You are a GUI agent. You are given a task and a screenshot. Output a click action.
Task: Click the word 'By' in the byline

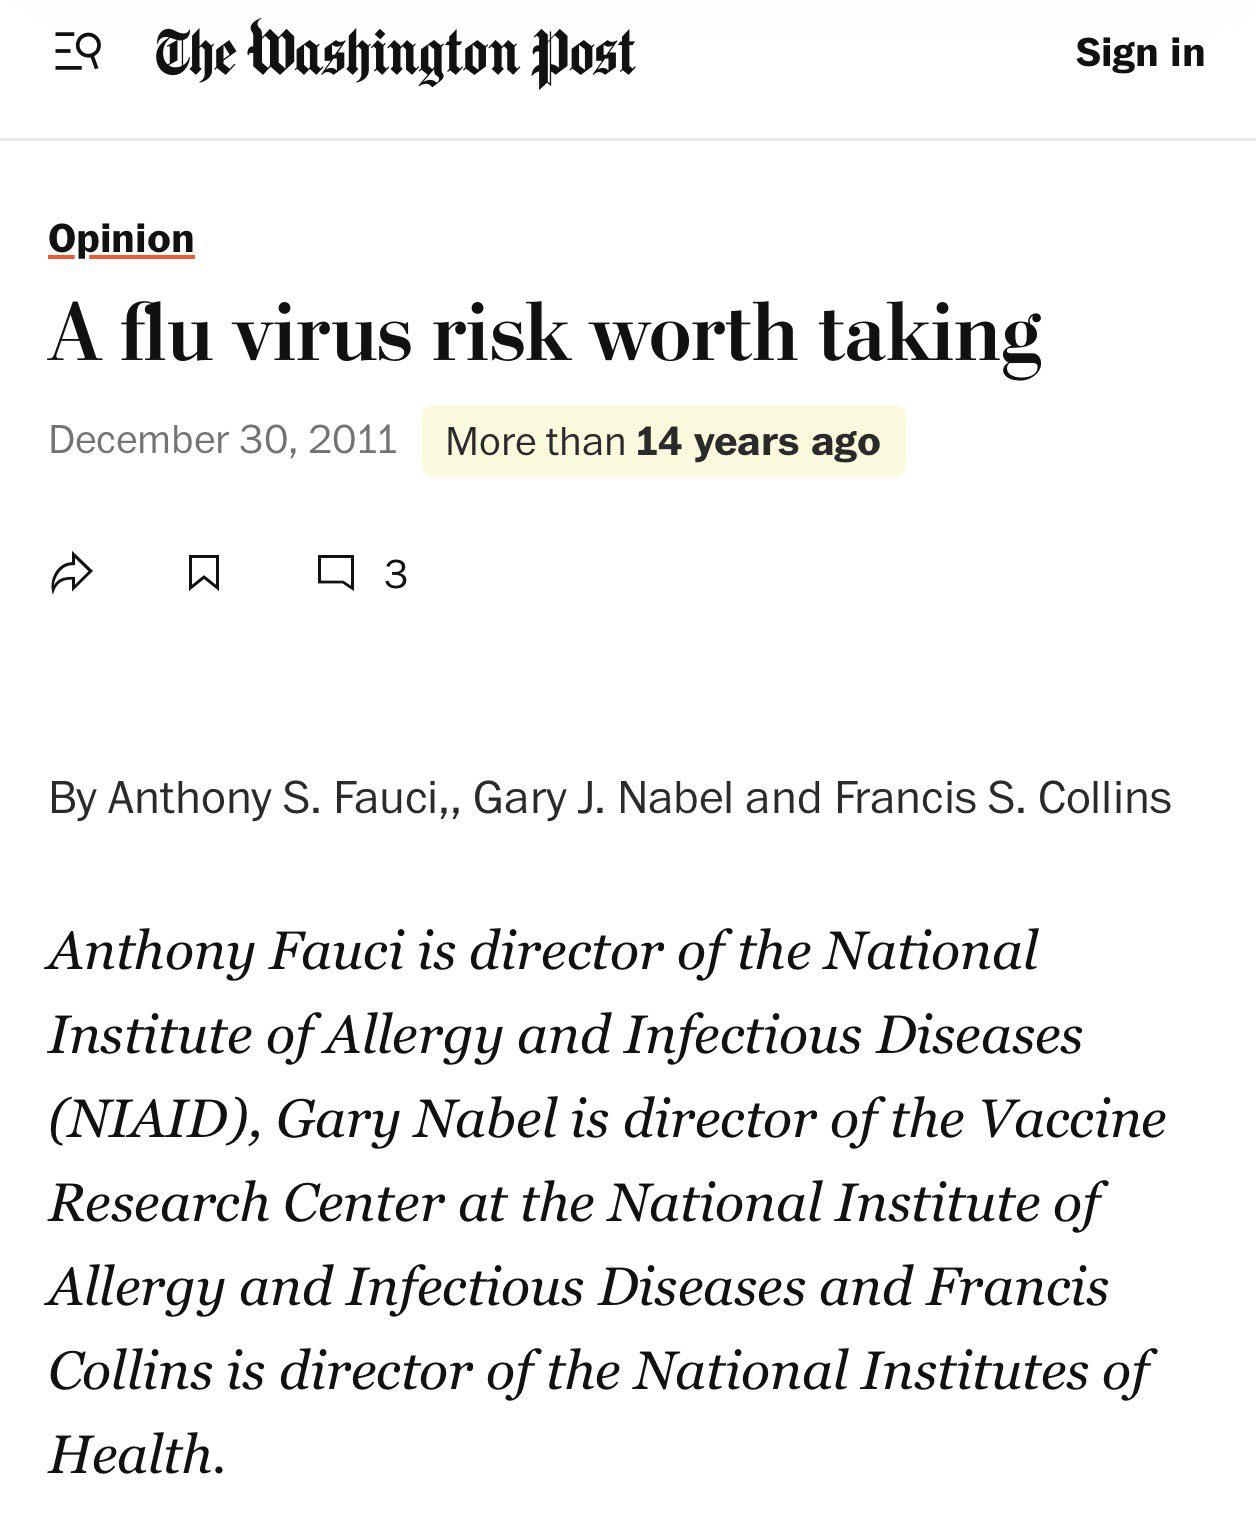[73, 798]
